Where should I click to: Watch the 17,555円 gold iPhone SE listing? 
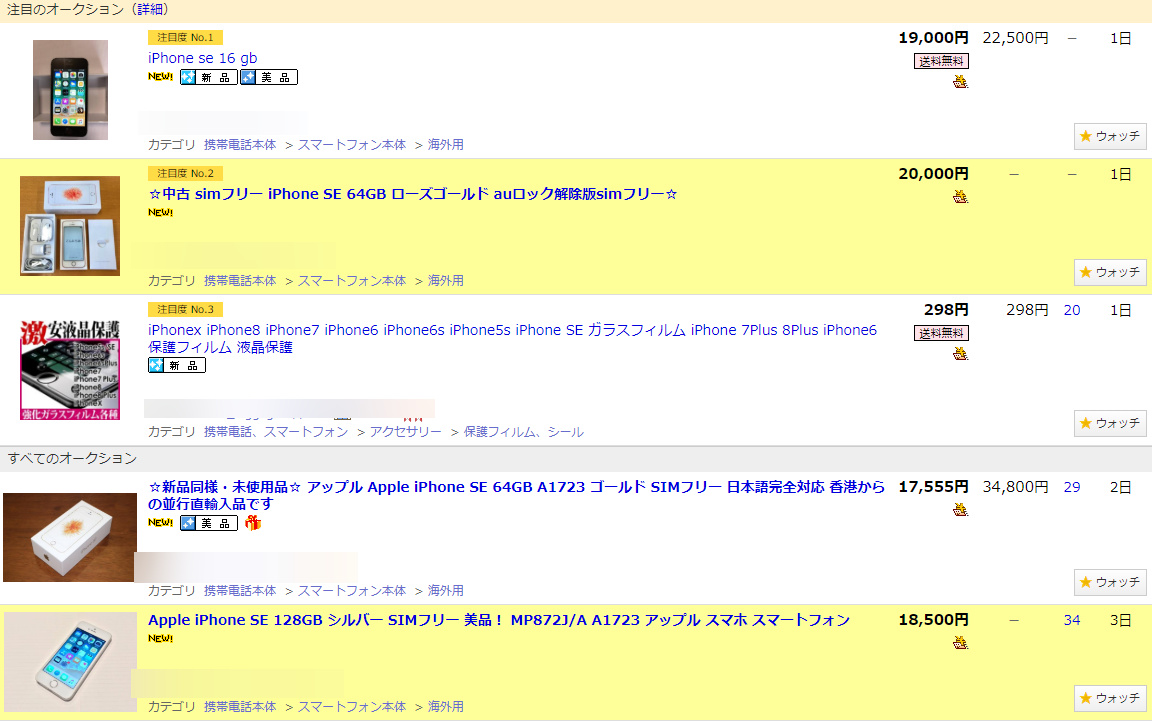(1109, 582)
